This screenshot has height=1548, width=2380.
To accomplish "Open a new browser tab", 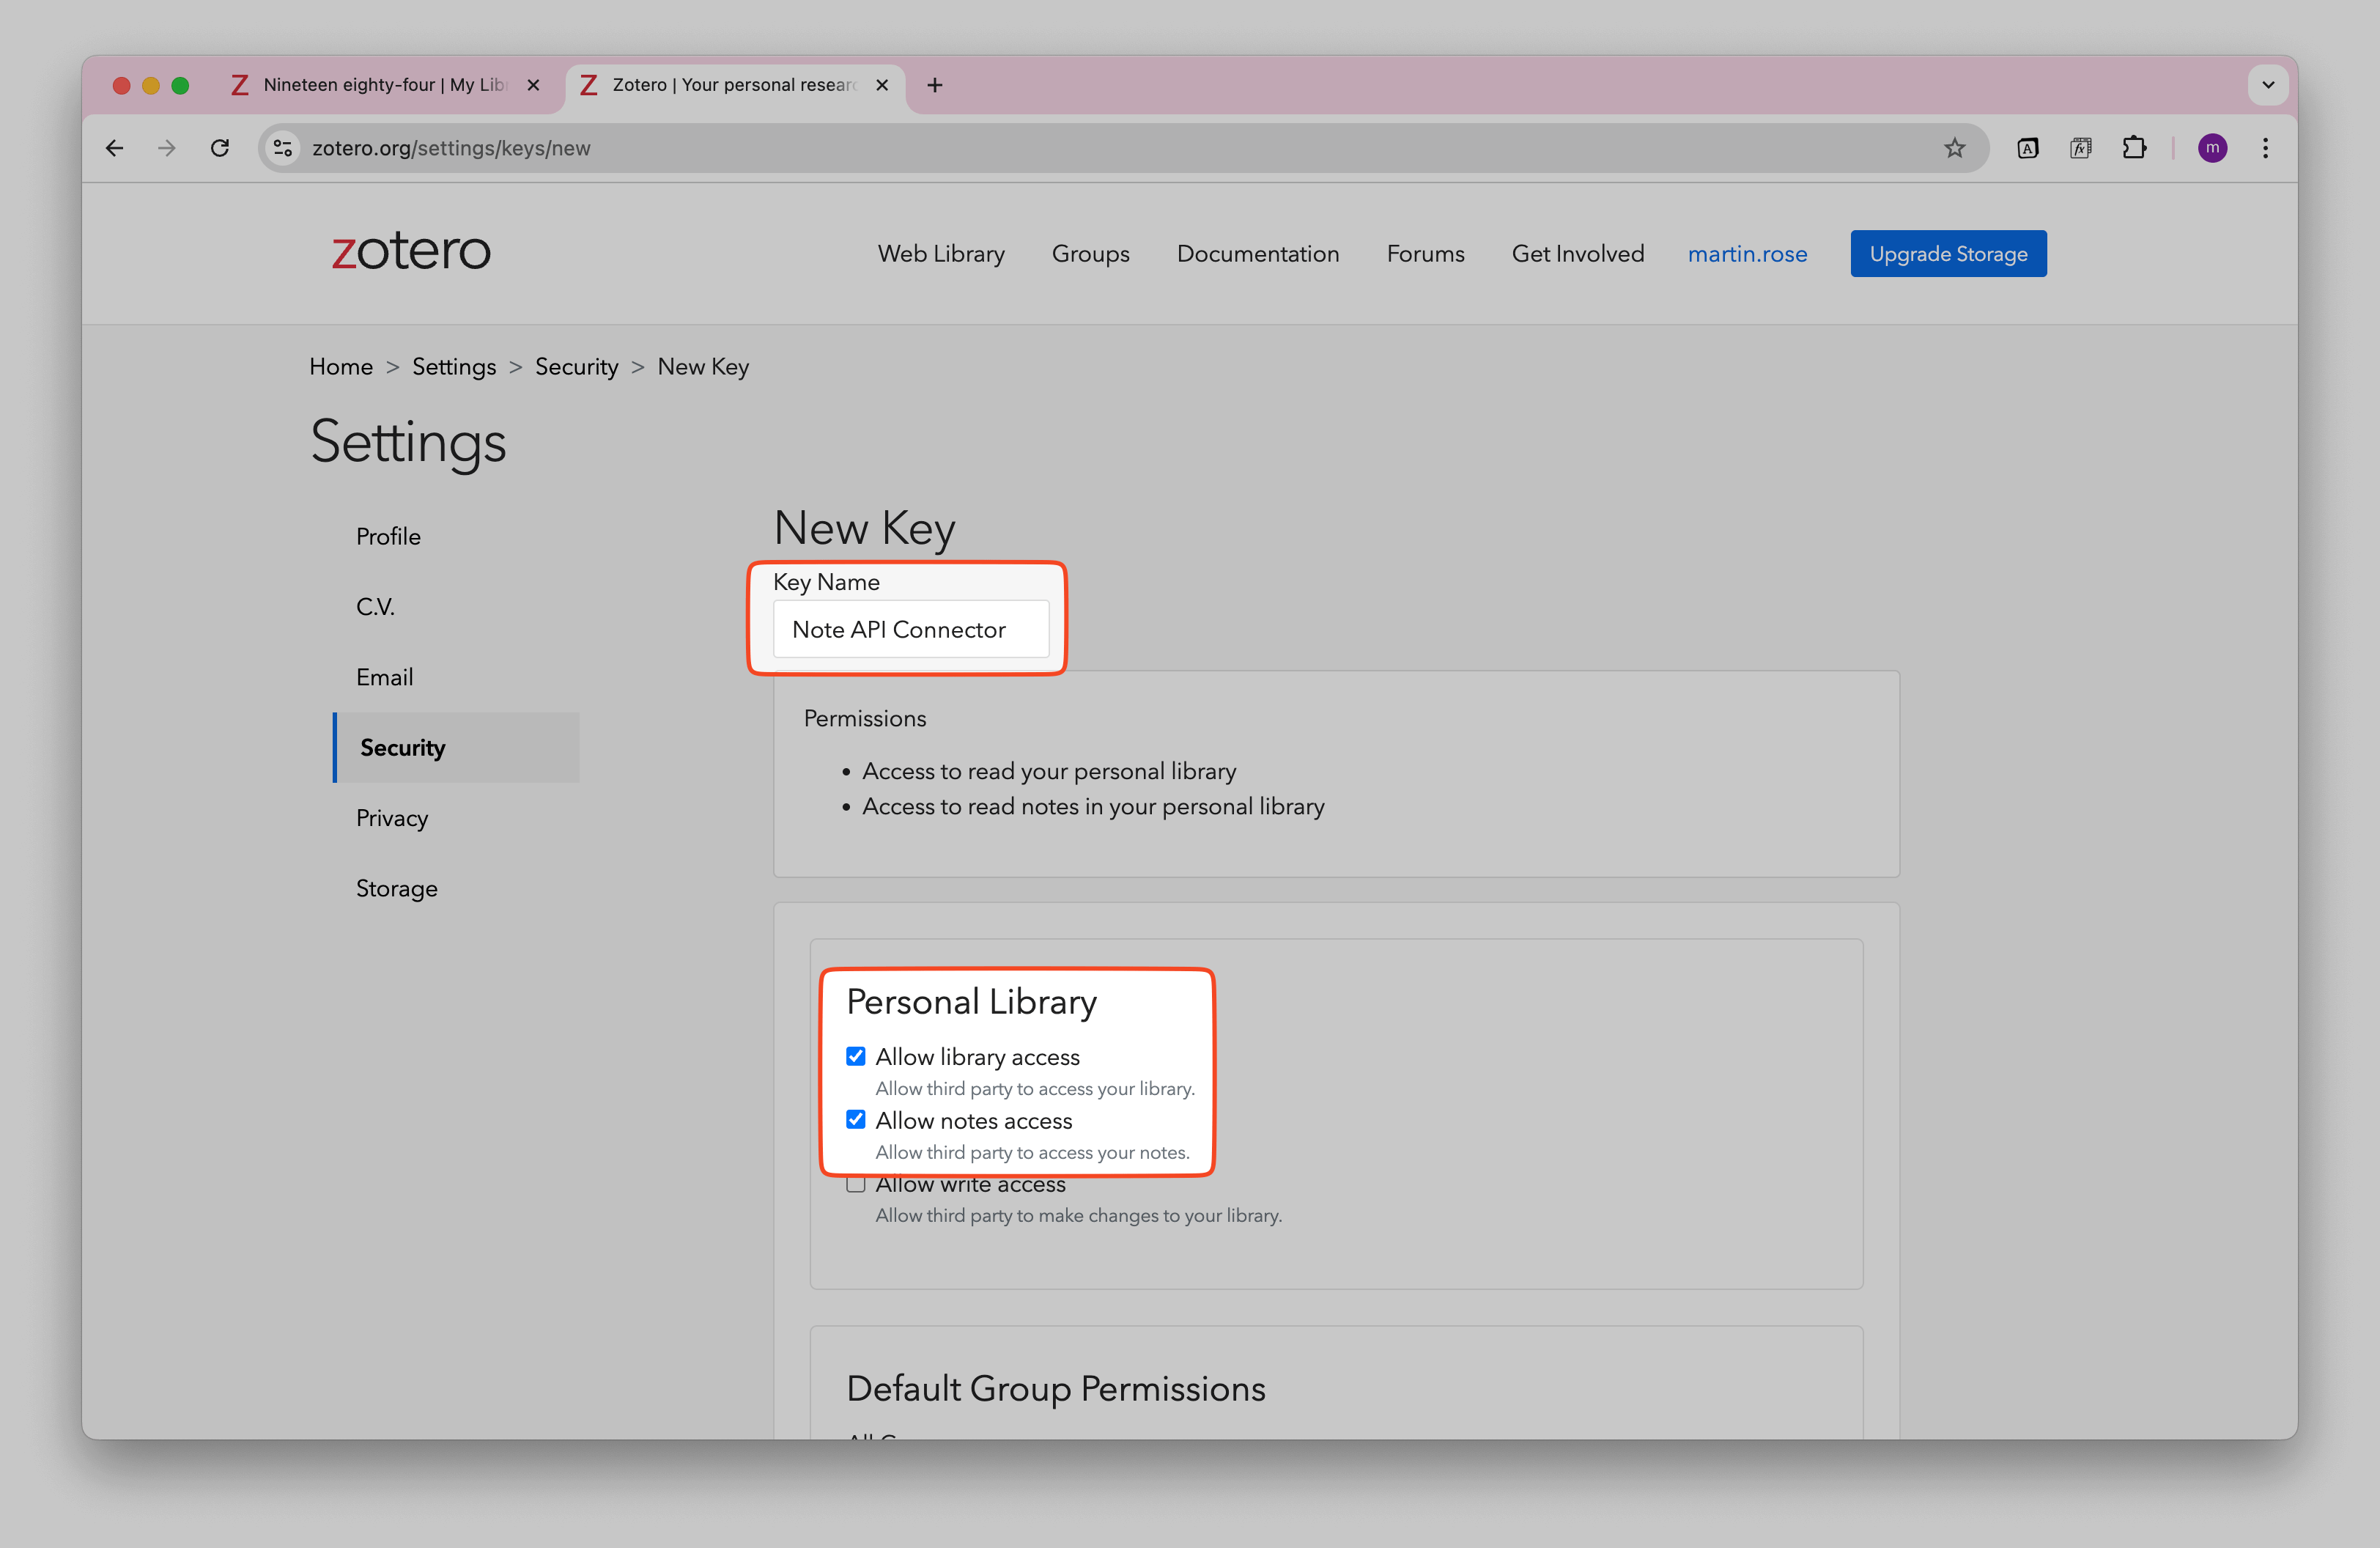I will (x=934, y=85).
